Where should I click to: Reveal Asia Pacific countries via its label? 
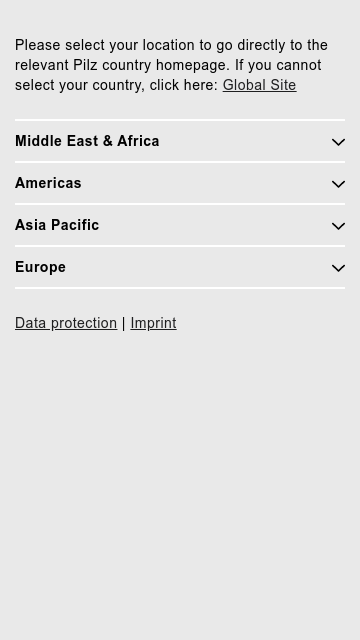click(x=57, y=225)
